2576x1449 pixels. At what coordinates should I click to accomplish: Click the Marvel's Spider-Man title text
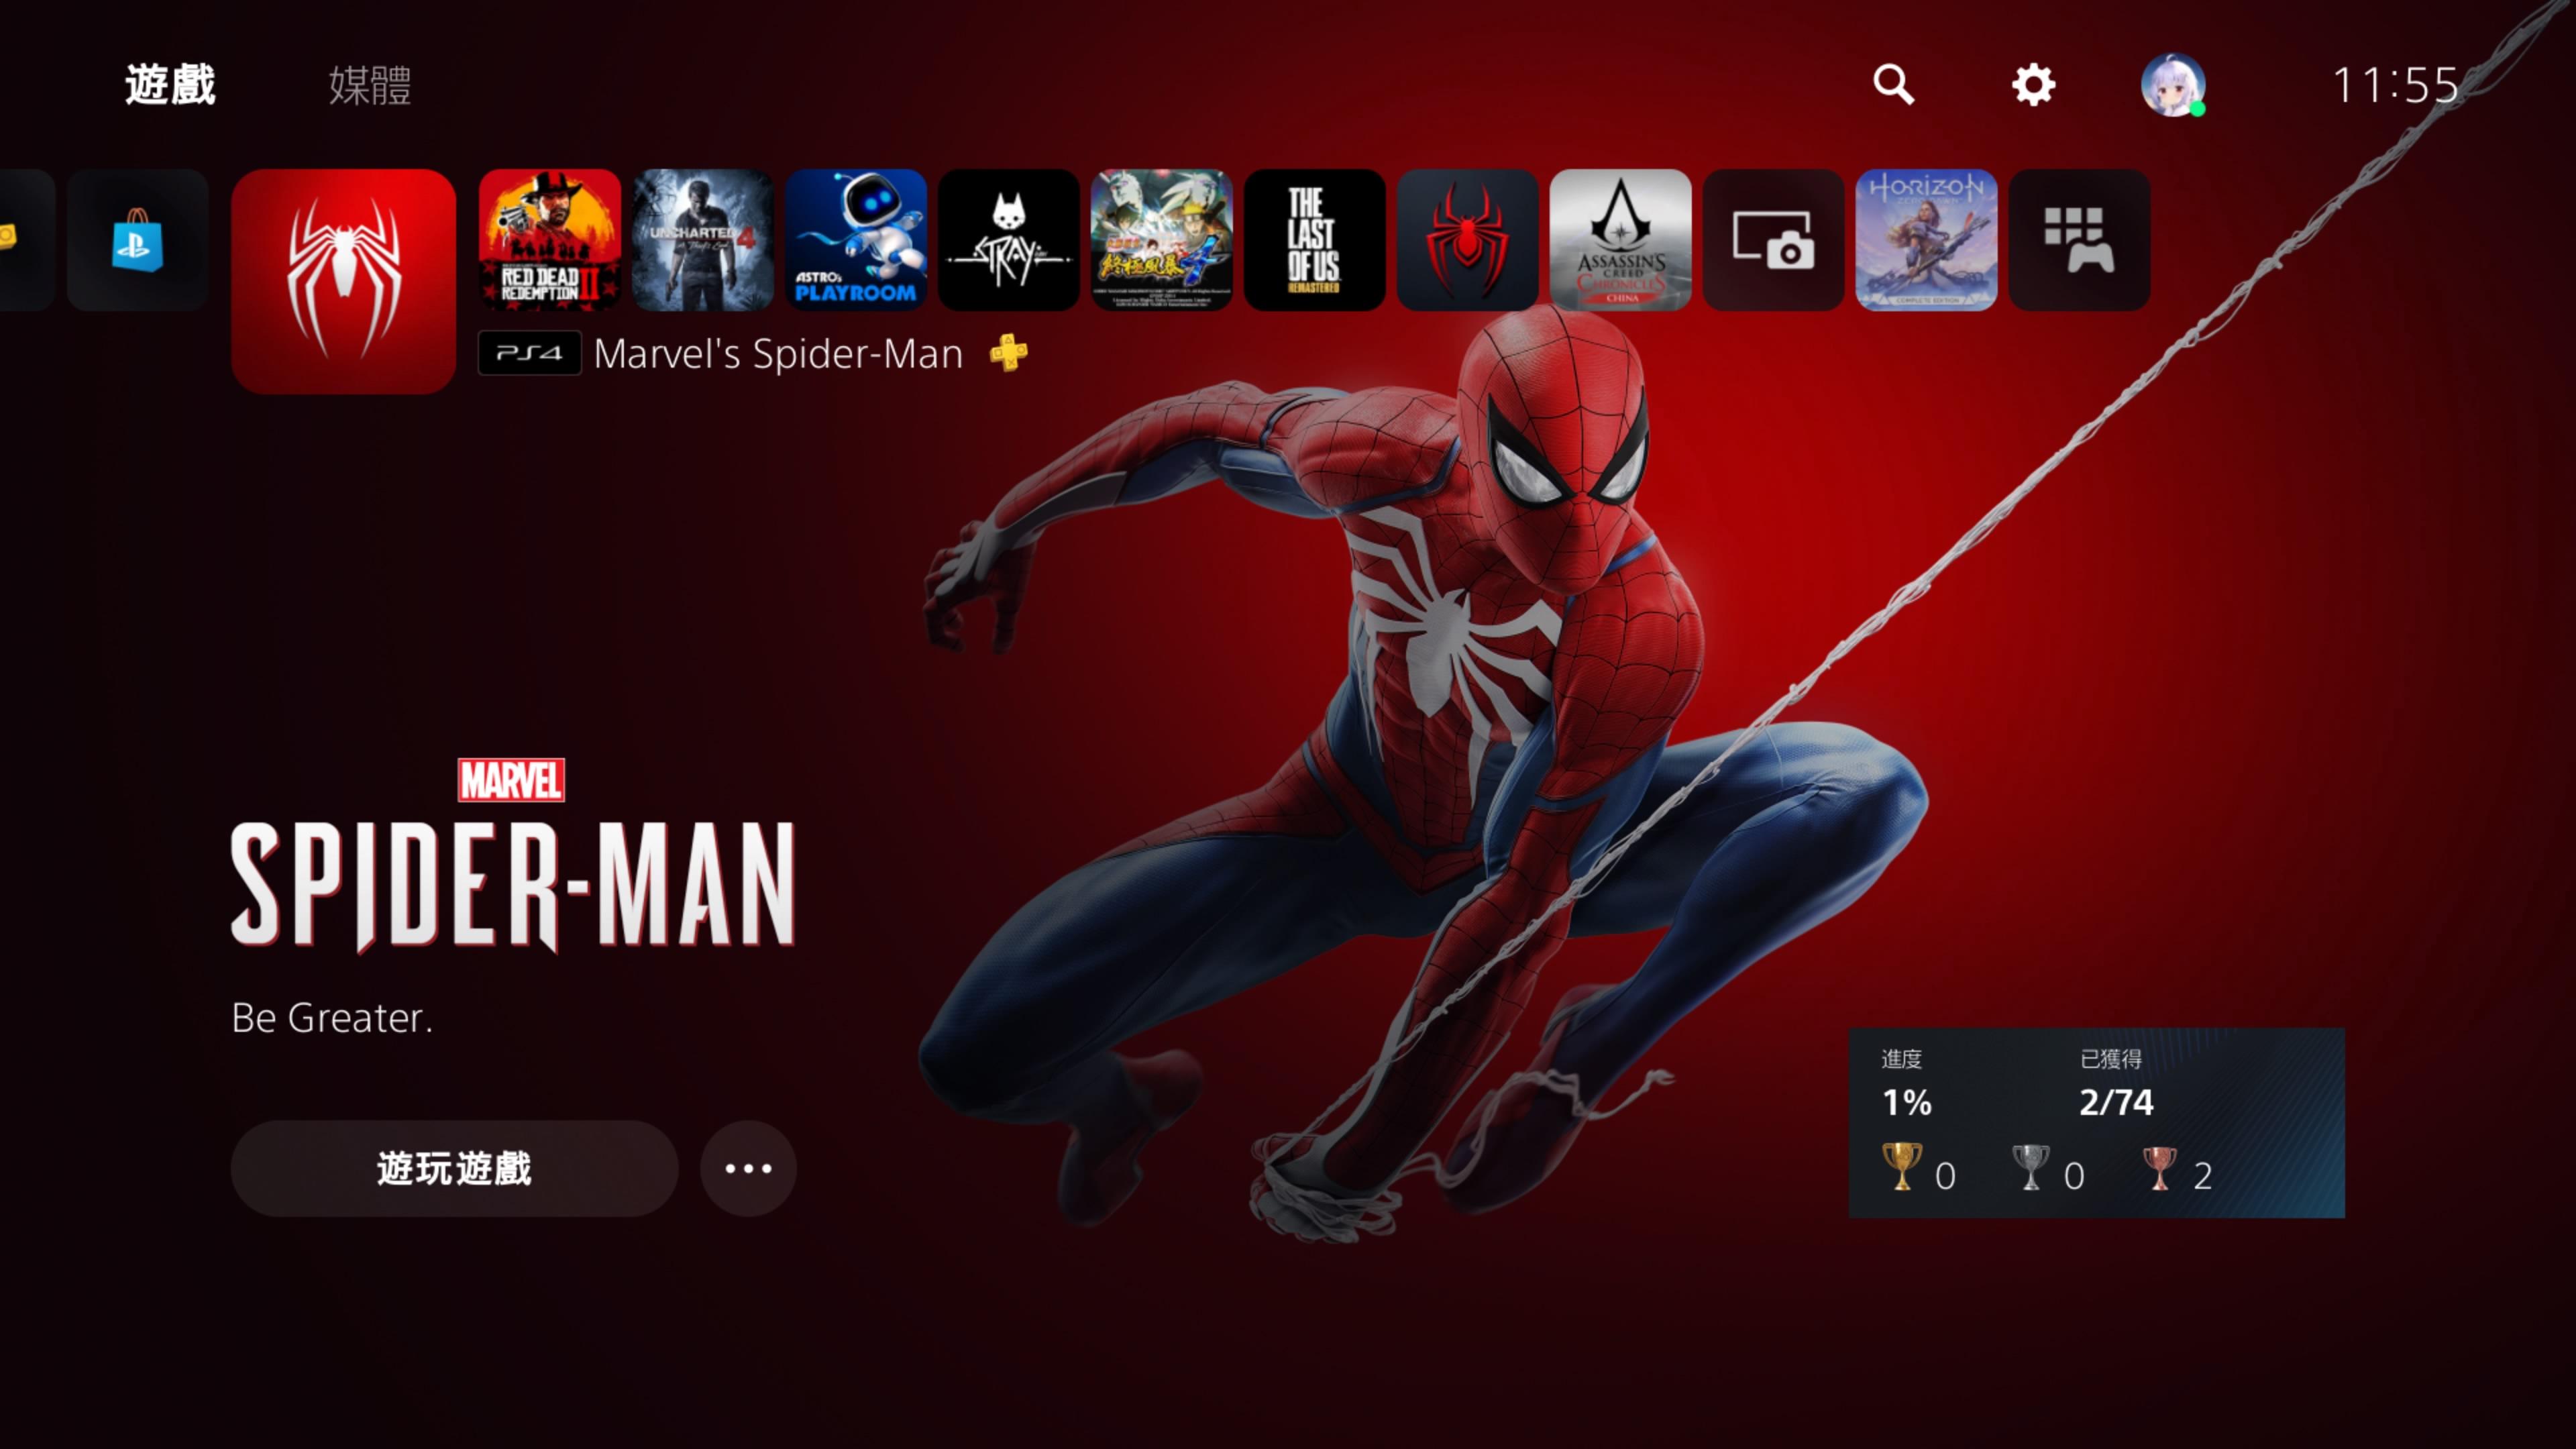tap(778, 353)
